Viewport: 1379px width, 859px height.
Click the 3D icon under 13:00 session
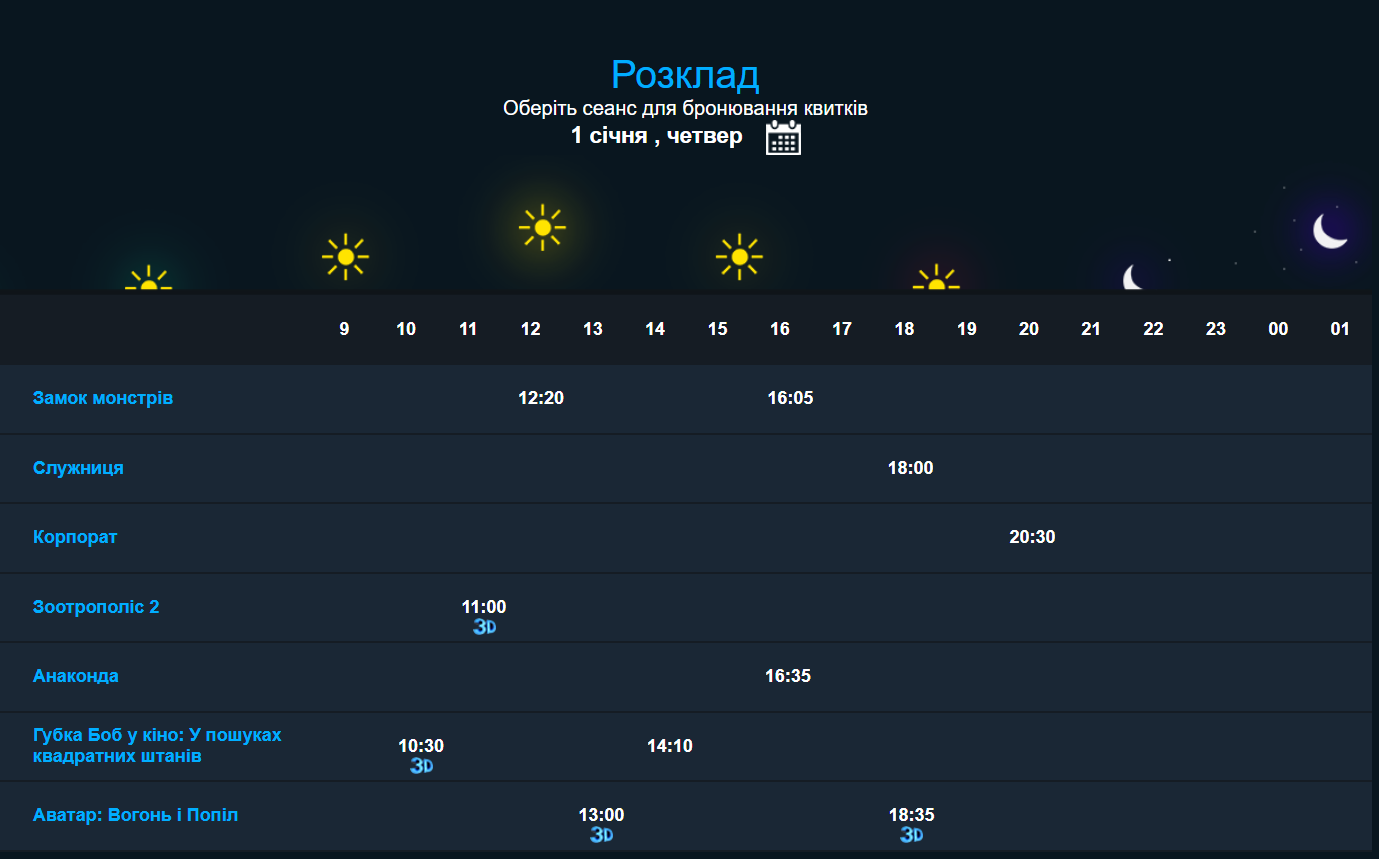click(x=601, y=835)
